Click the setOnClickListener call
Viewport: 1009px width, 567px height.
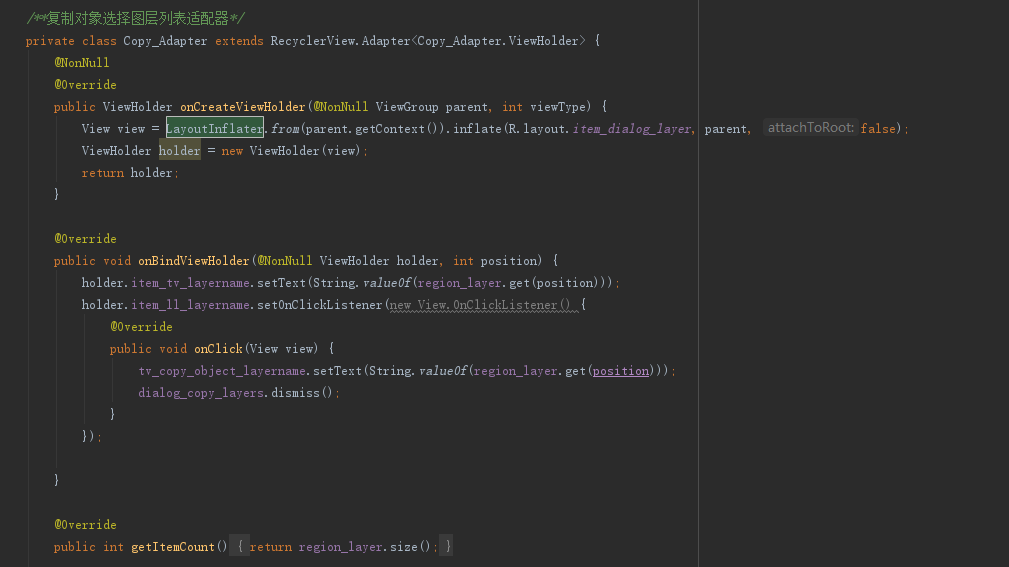(320, 304)
